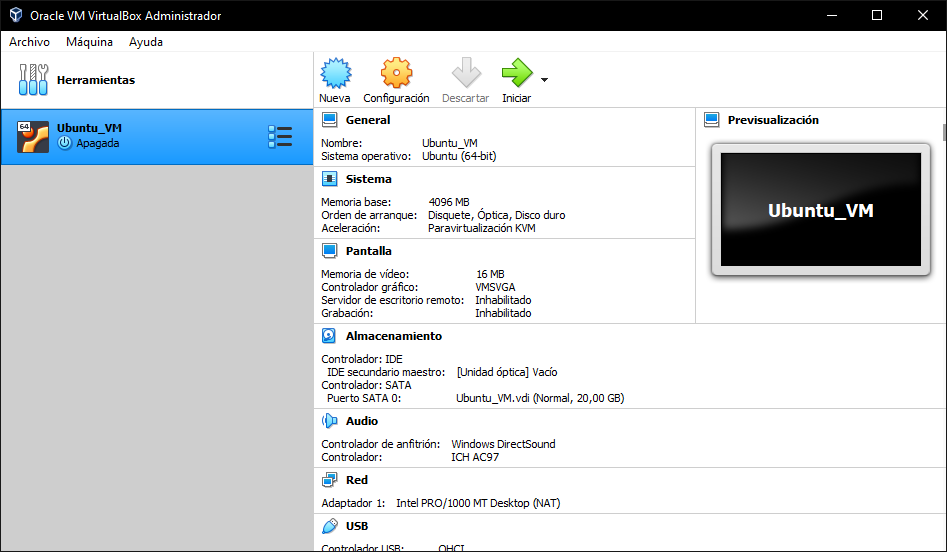Click the details pane vertical scrollbar
This screenshot has height=552, width=947.
pyautogui.click(x=944, y=132)
